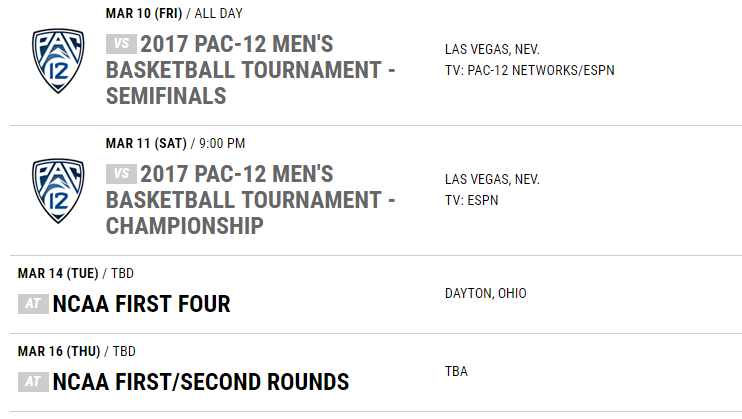Screen dimensions: 742x419
Task: Click the Pac-12 logo beside Championship
Action: (x=58, y=191)
